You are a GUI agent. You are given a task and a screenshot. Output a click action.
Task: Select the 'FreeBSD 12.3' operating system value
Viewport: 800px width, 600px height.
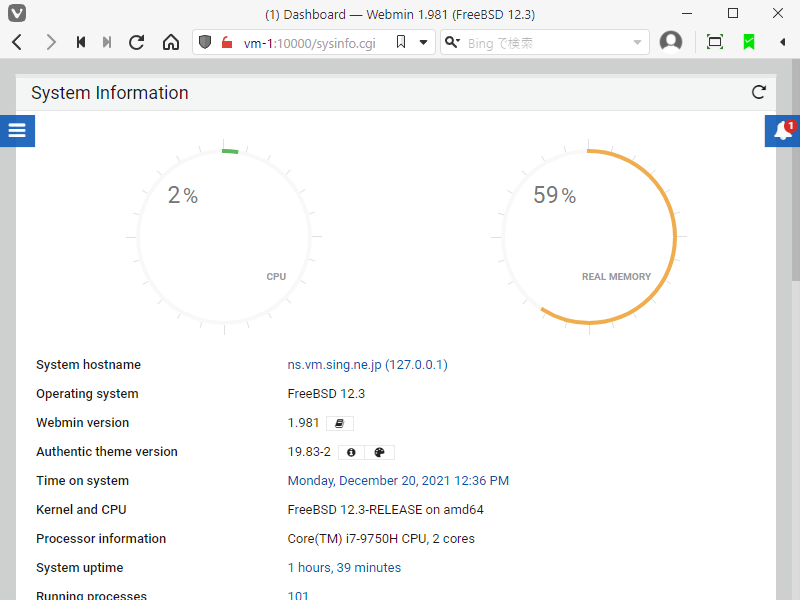[x=326, y=394]
